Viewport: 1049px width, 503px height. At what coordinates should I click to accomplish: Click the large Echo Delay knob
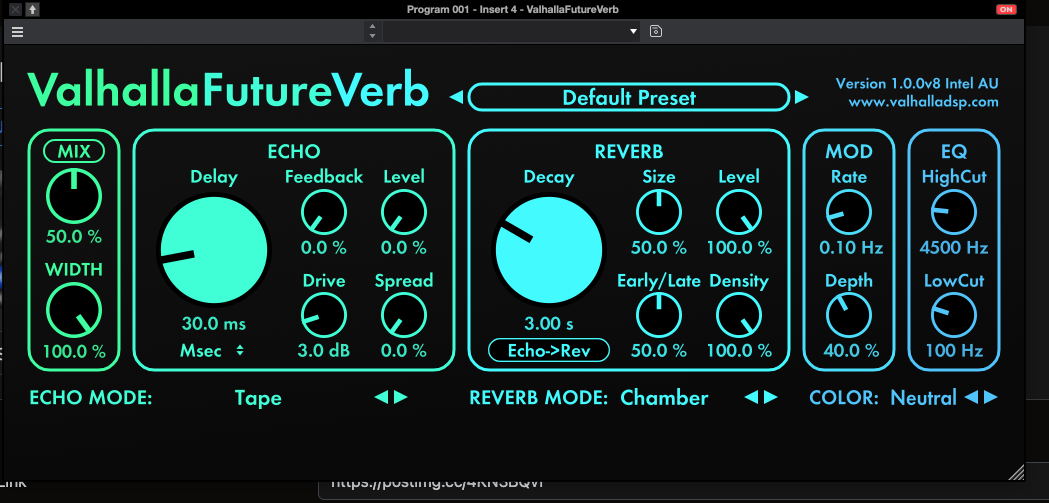click(213, 249)
